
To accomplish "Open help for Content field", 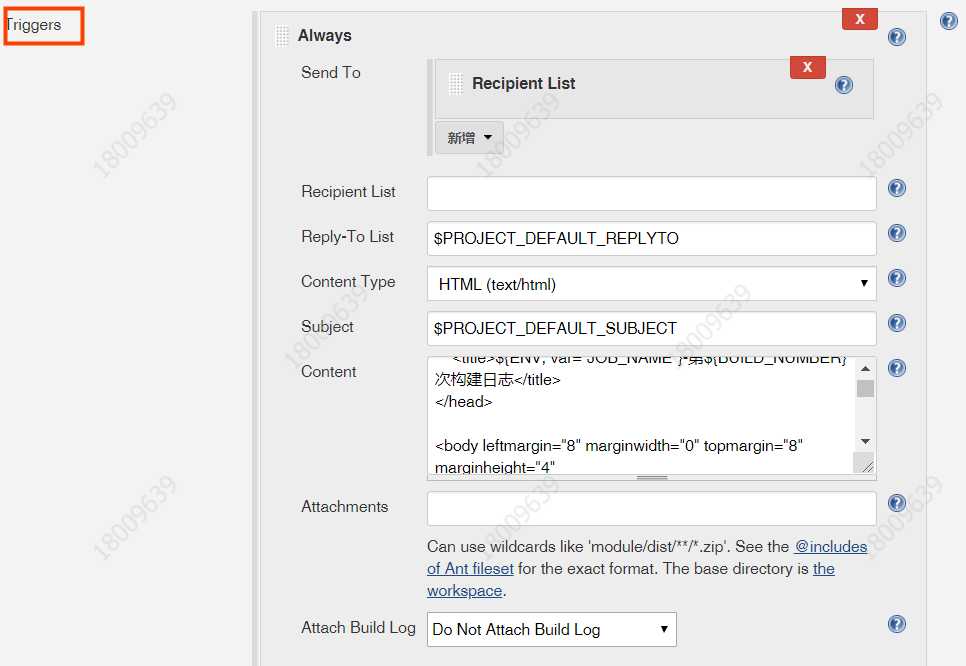I will point(896,368).
